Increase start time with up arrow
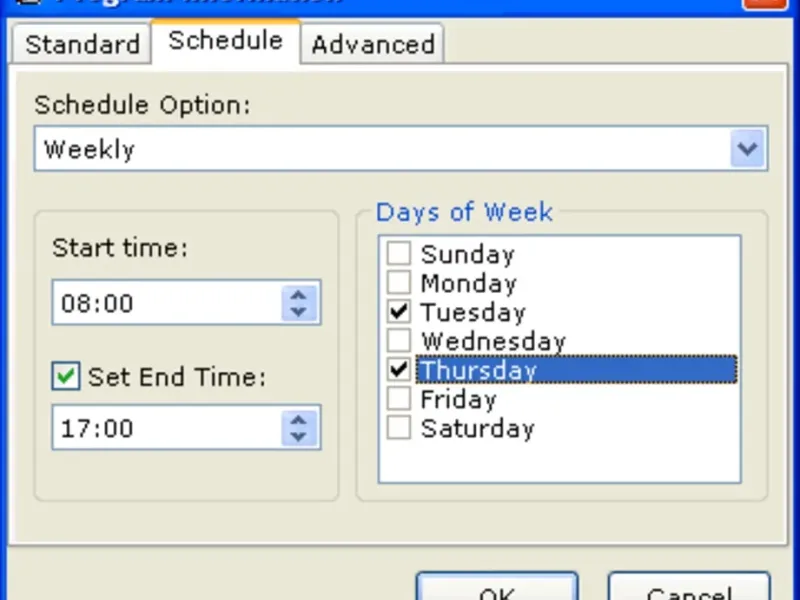 coord(298,294)
